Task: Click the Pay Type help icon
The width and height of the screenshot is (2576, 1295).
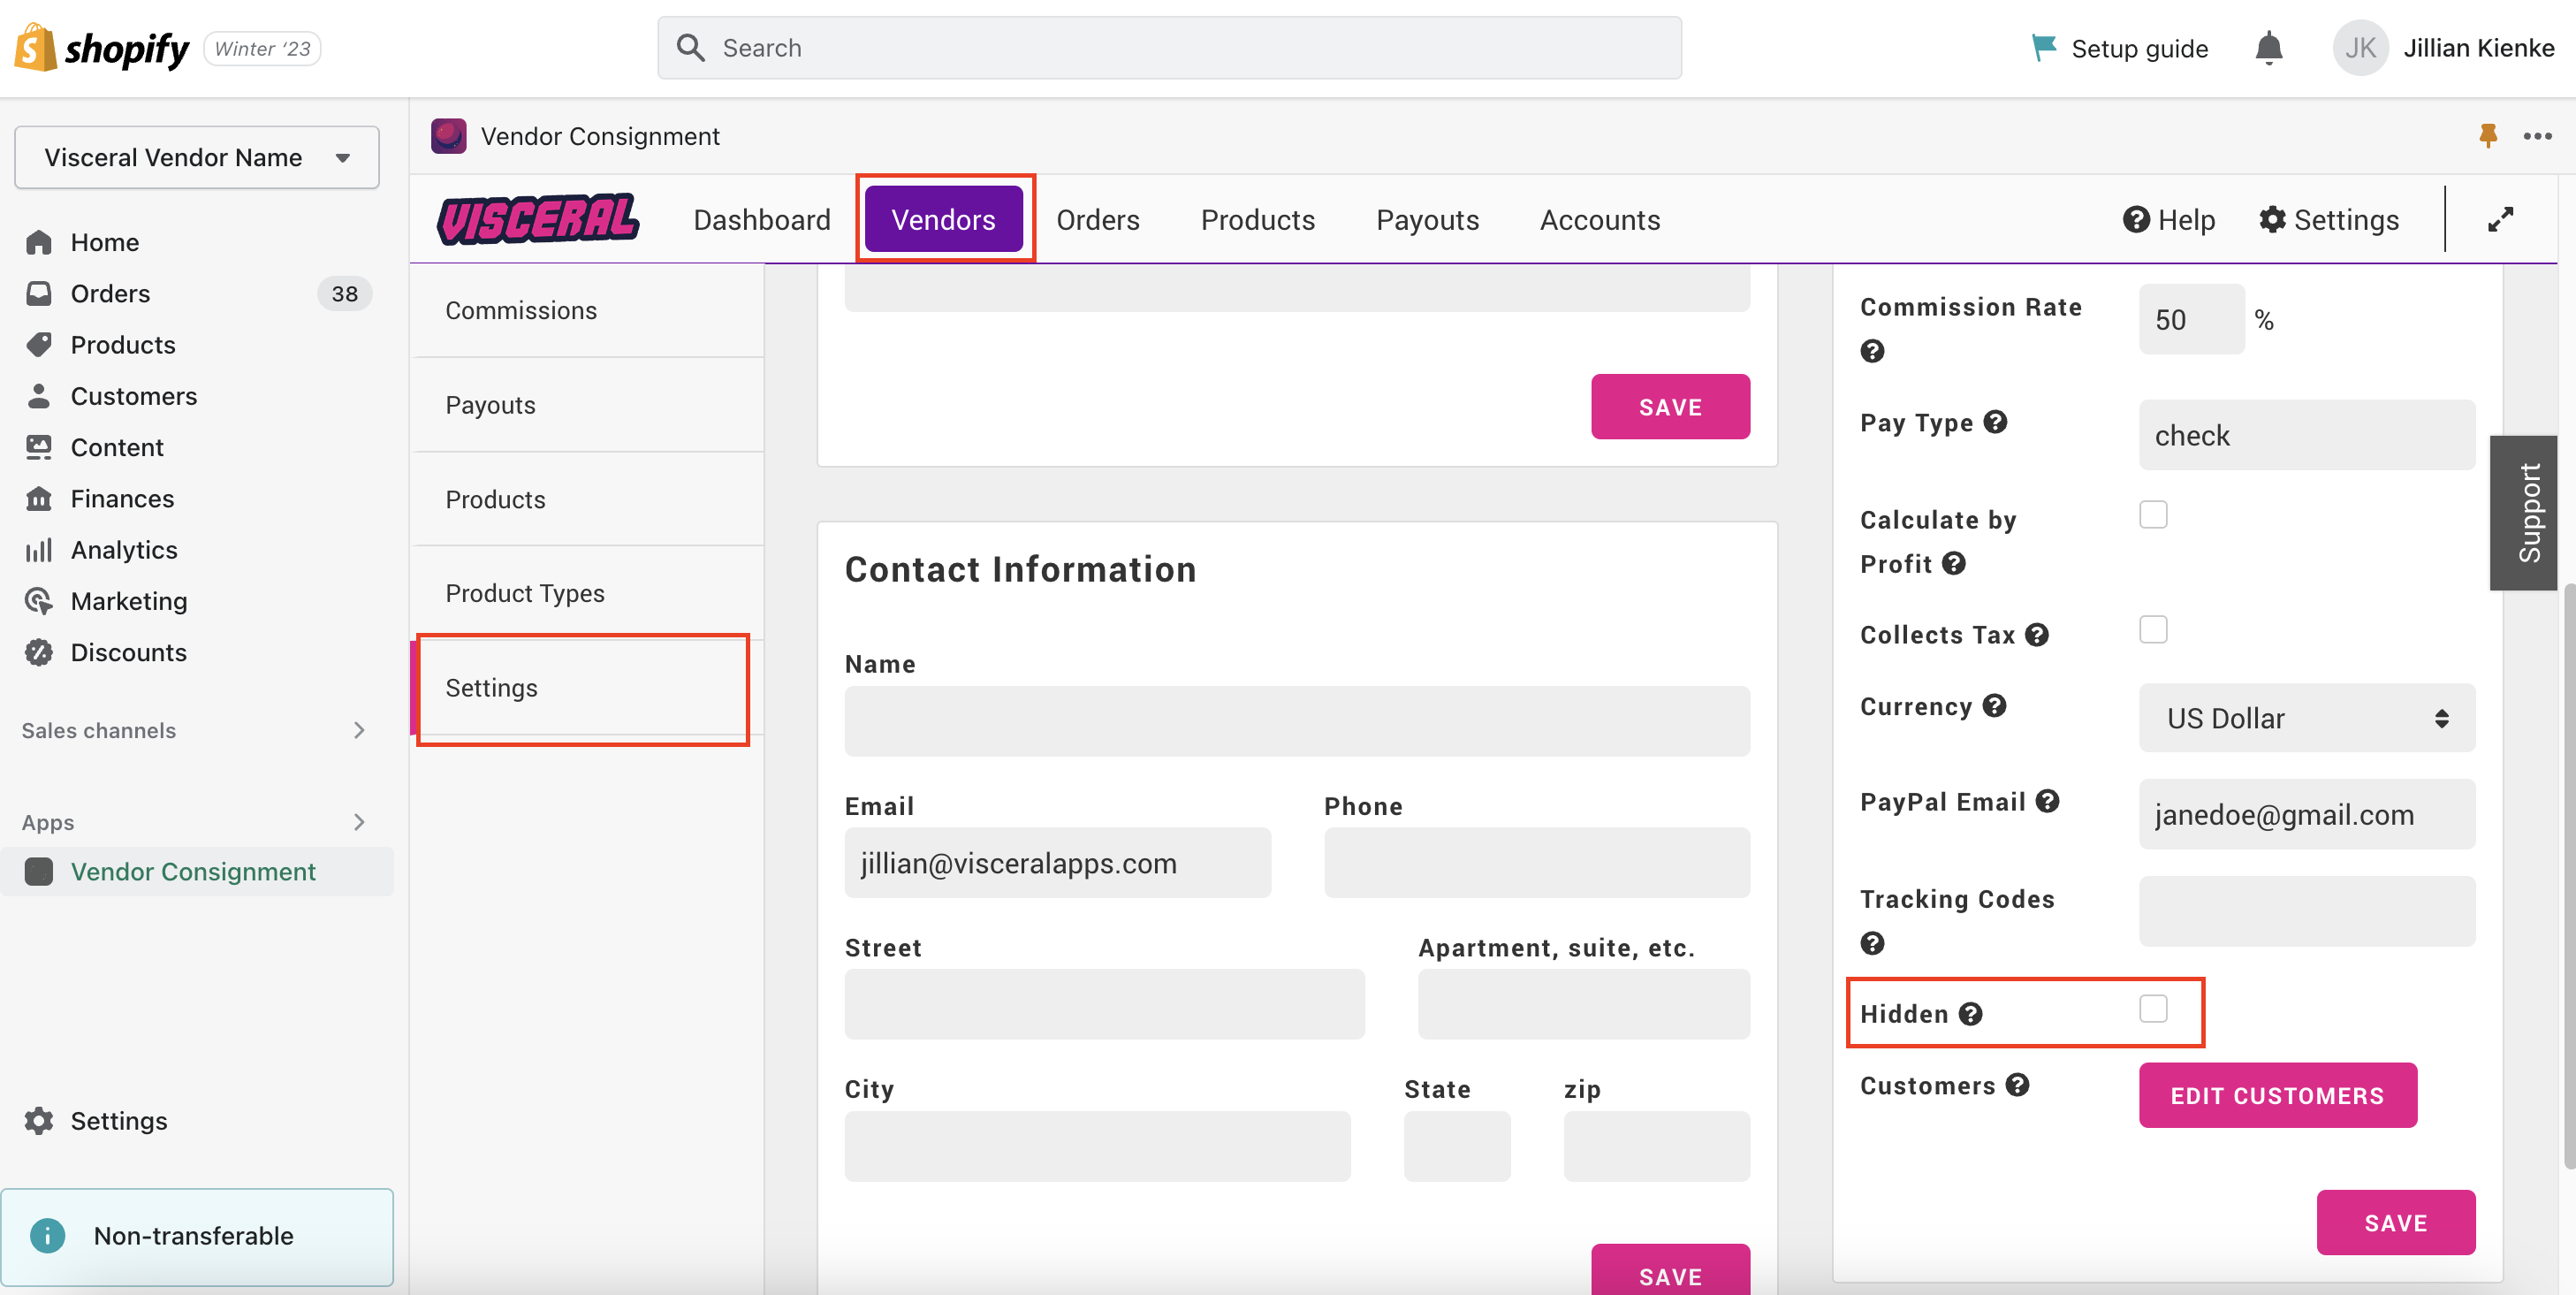Action: click(1995, 422)
